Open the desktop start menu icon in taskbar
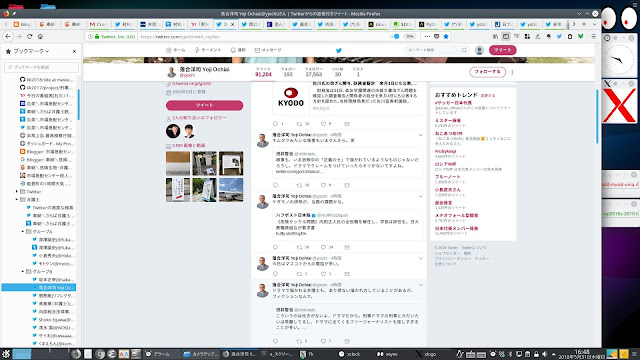The width and height of the screenshot is (640, 360). tap(6, 354)
